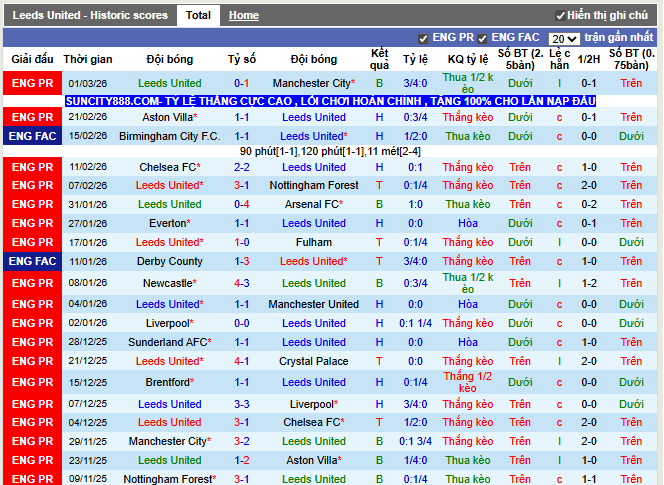The width and height of the screenshot is (664, 485).
Task: Click Thắng 1/2 kèo in Brentford row
Action: [x=468, y=382]
